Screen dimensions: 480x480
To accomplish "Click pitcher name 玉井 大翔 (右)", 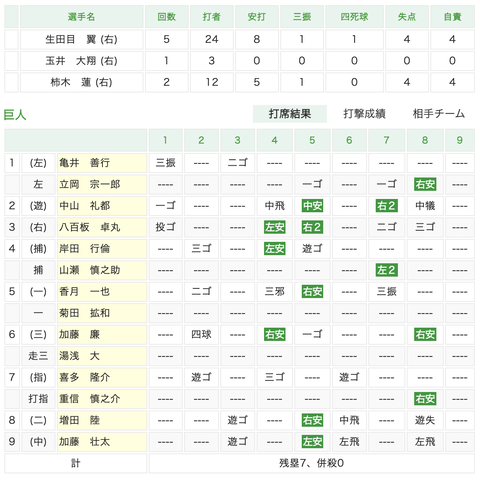I will (82, 61).
